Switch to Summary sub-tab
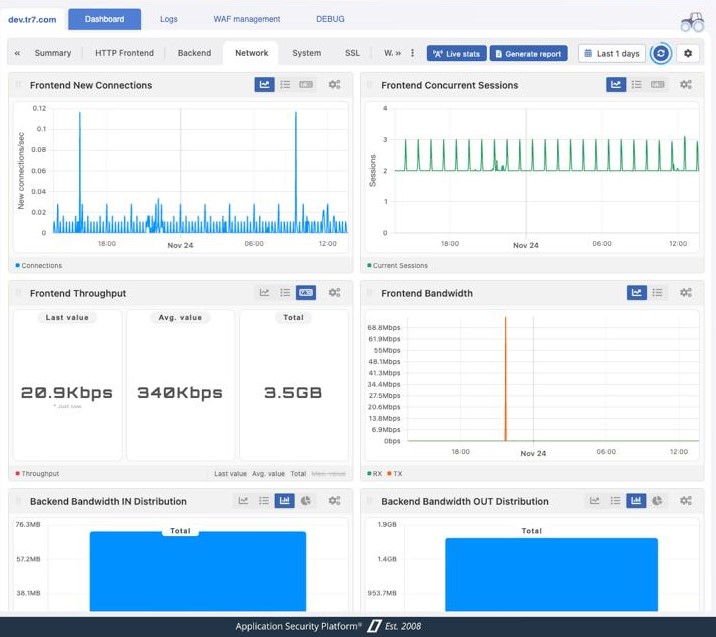The image size is (716, 637). [53, 53]
